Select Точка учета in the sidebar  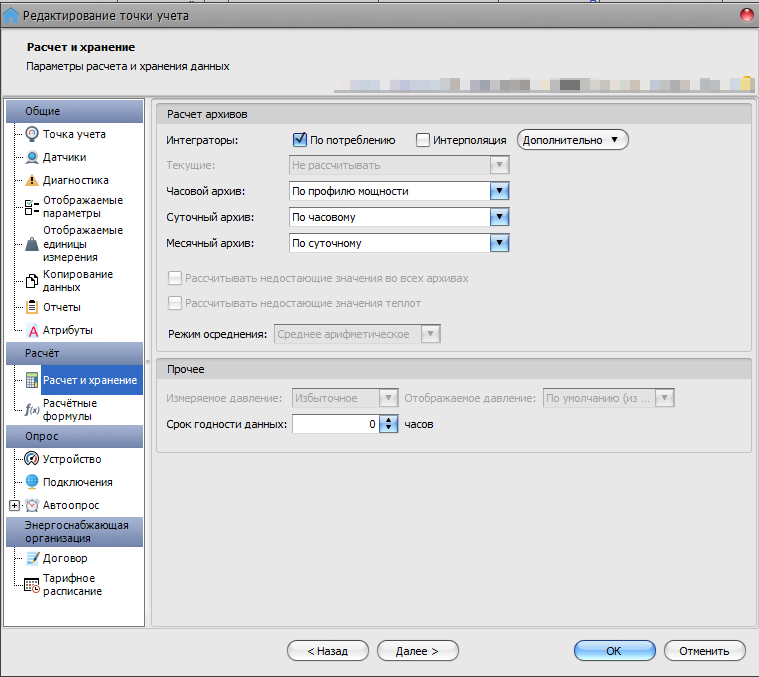[x=74, y=134]
